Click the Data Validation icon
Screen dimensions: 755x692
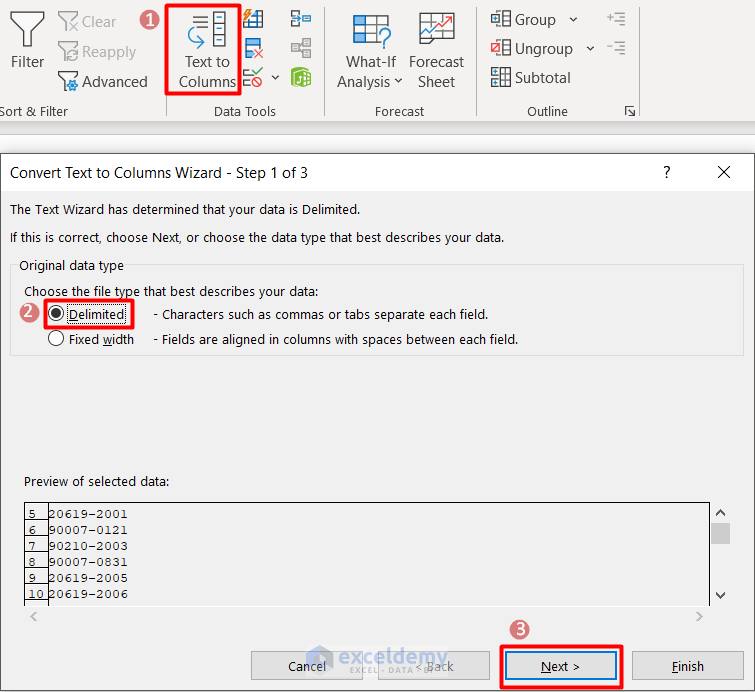[253, 77]
